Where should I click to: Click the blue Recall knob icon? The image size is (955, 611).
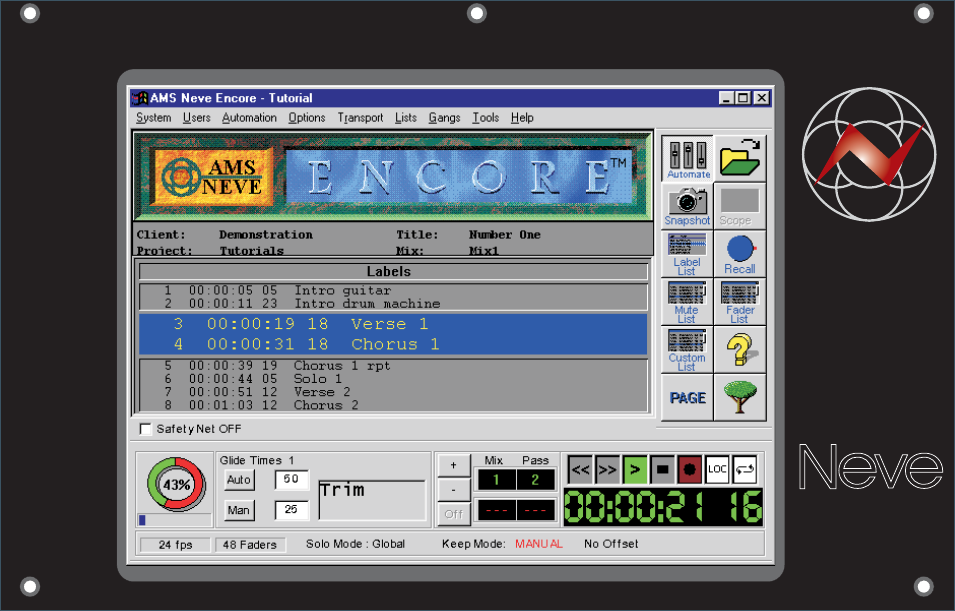(739, 254)
